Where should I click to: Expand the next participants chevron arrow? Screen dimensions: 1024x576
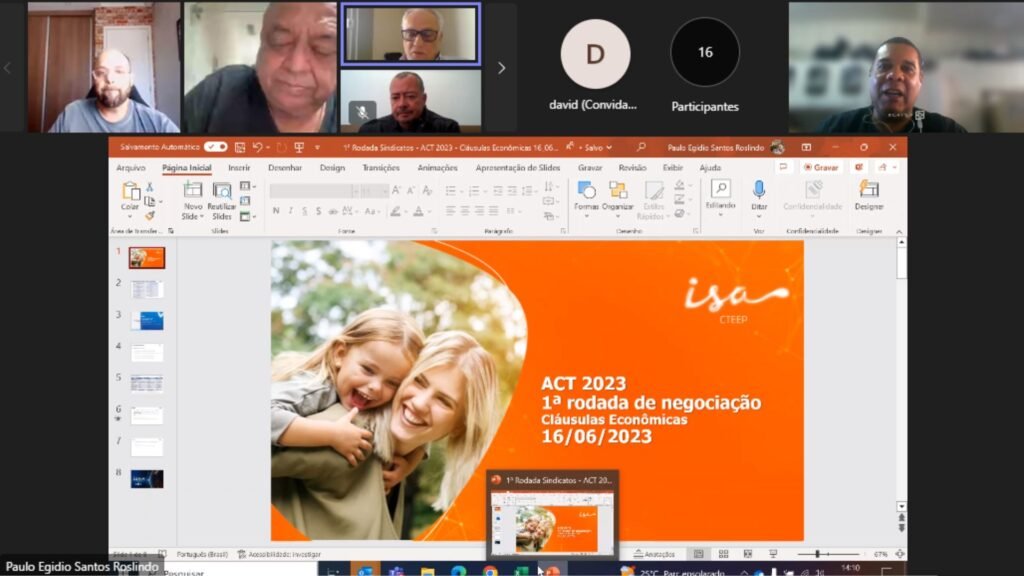point(501,68)
